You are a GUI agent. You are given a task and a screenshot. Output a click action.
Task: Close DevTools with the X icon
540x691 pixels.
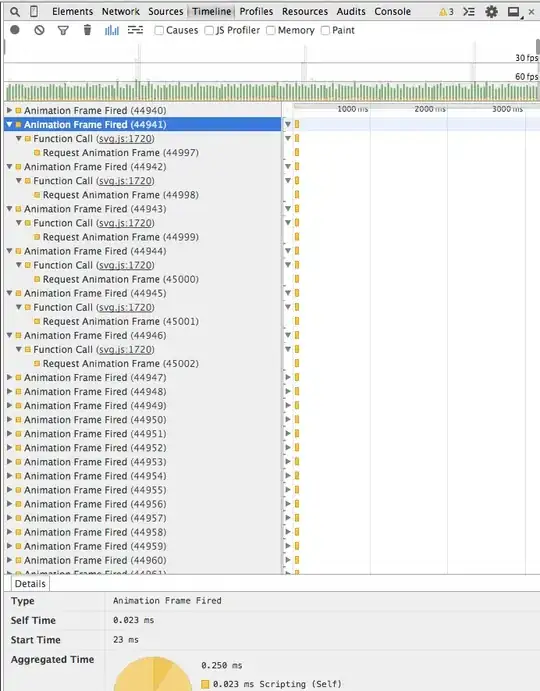pos(531,12)
